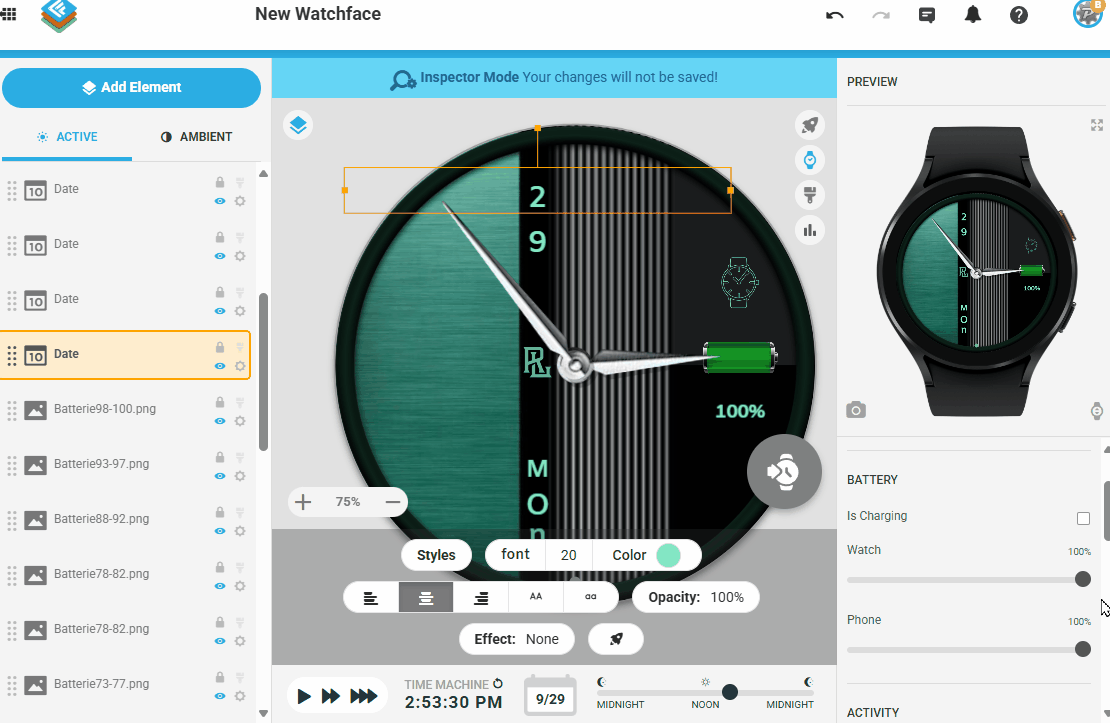The image size is (1110, 723).
Task: Click the bar chart icon on canvas
Action: tap(810, 230)
